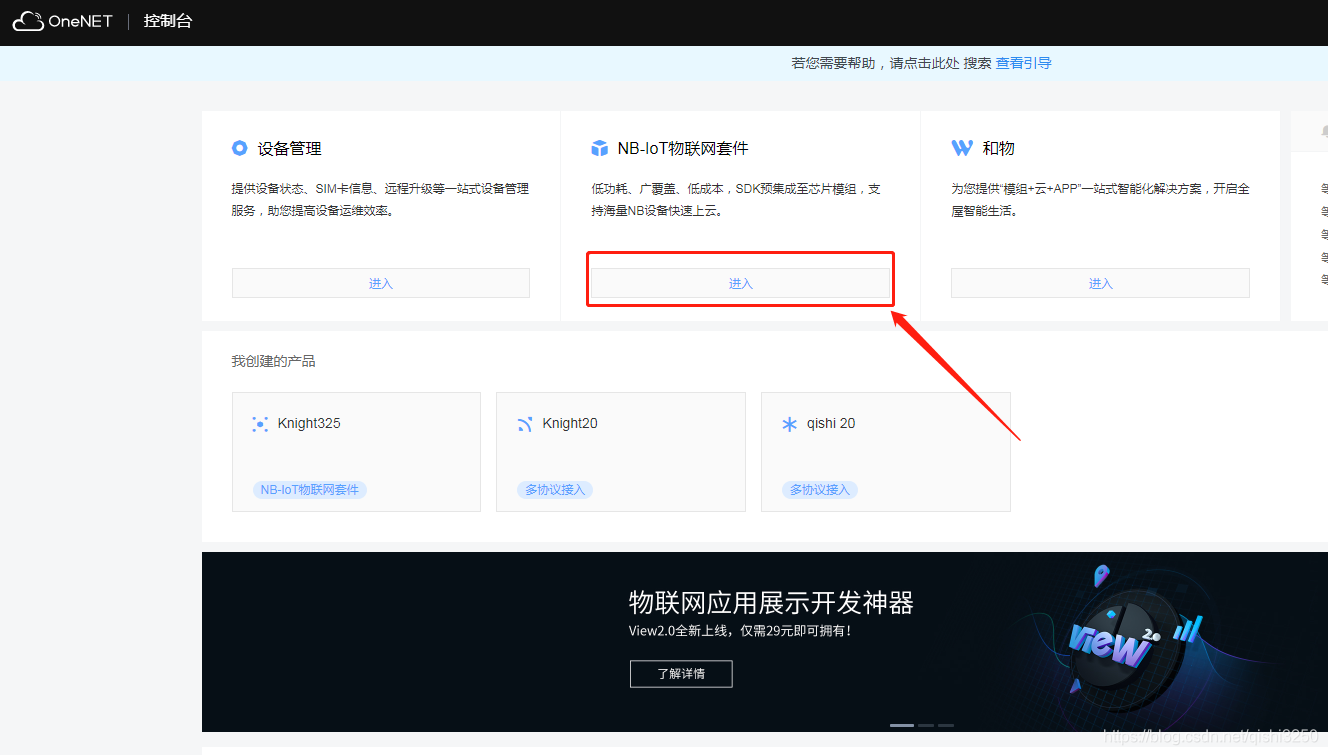Screen dimensions: 1328x755
Task: Click the 查看引导 help link
Action: point(1023,63)
